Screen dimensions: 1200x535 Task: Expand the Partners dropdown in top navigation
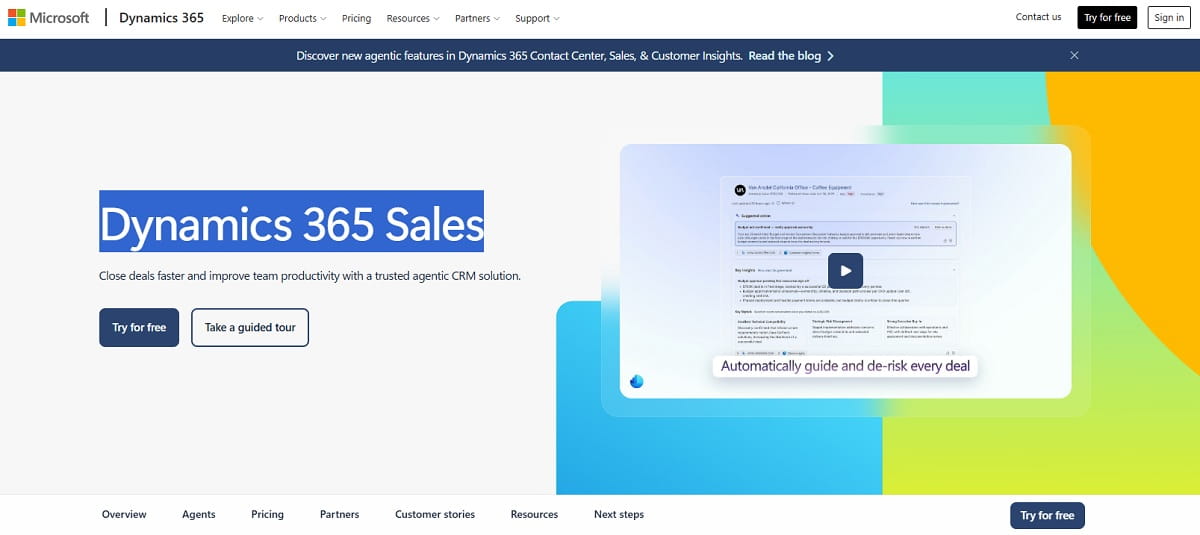[x=478, y=18]
